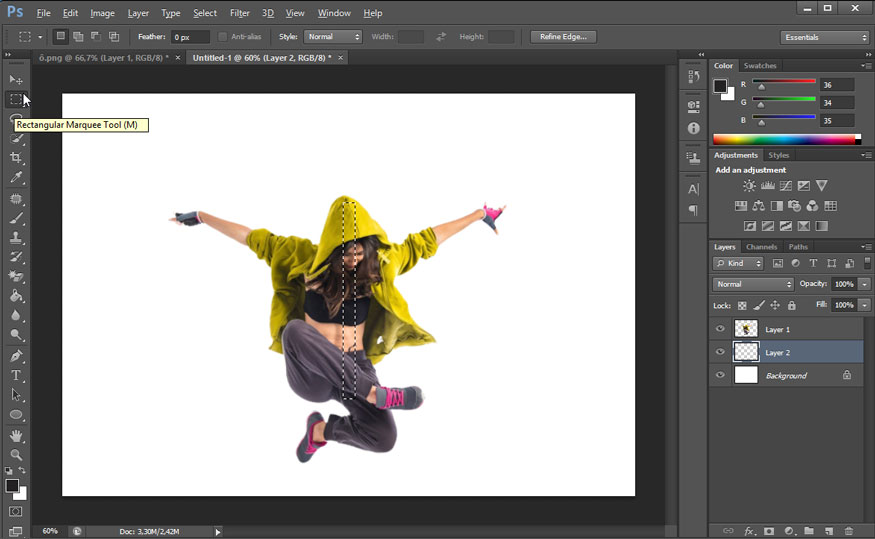Screen dimensions: 875x539
Task: Open the Style dropdown set to Normal
Action: pyautogui.click(x=333, y=37)
